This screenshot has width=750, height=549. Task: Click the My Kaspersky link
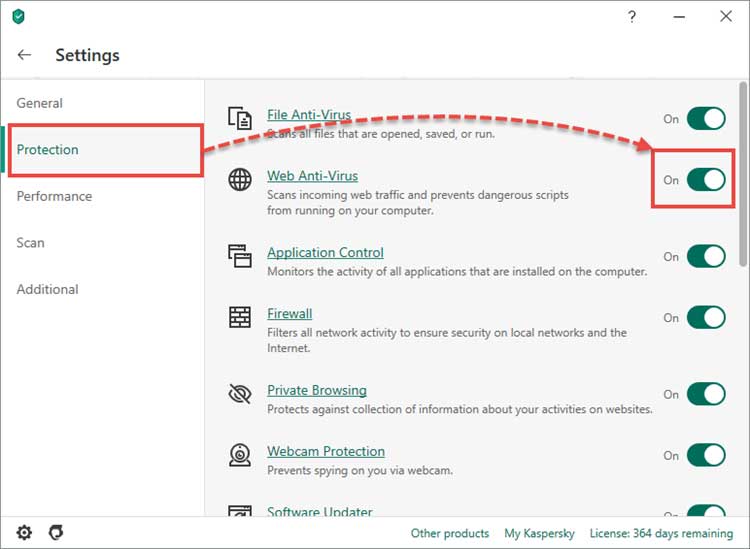(539, 533)
